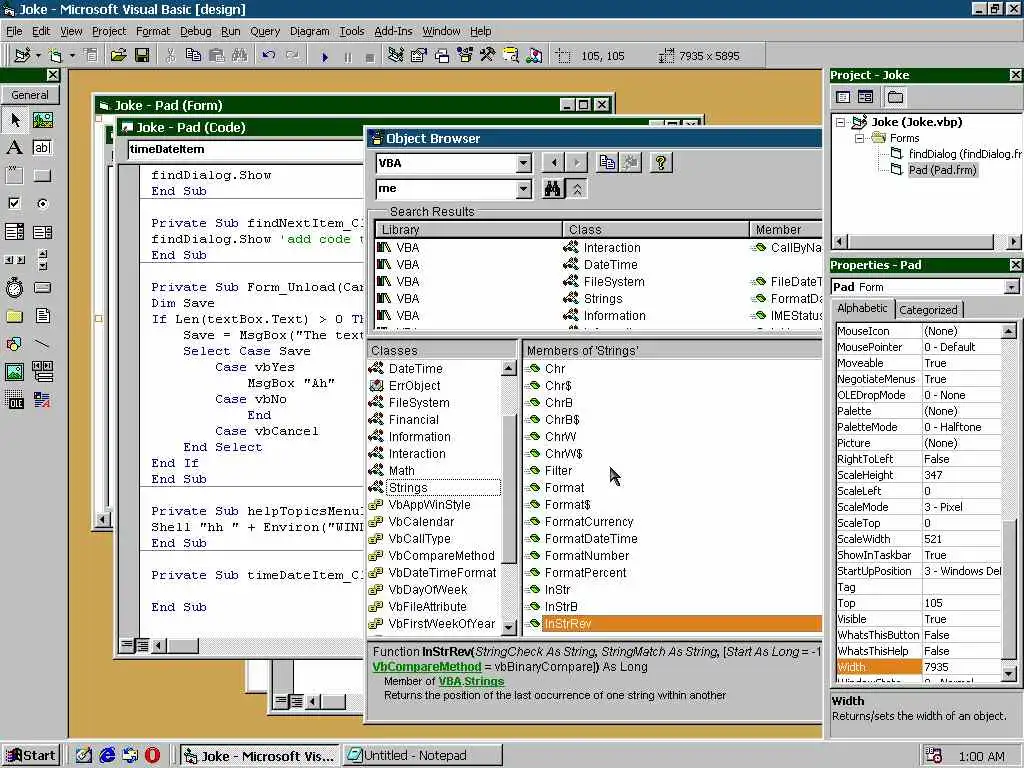Toggle Folders view in Project panel
The width and height of the screenshot is (1024, 768).
895,97
